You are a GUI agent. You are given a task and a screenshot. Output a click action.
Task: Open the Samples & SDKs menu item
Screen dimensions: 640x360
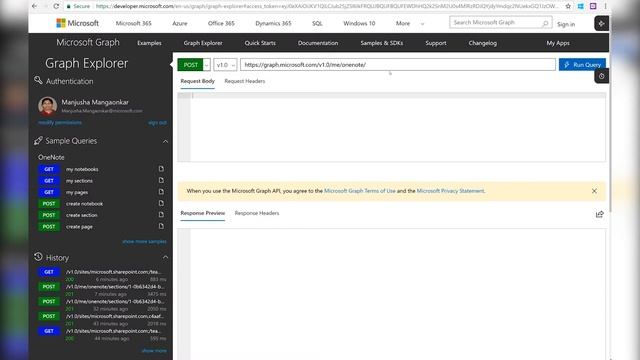click(382, 43)
